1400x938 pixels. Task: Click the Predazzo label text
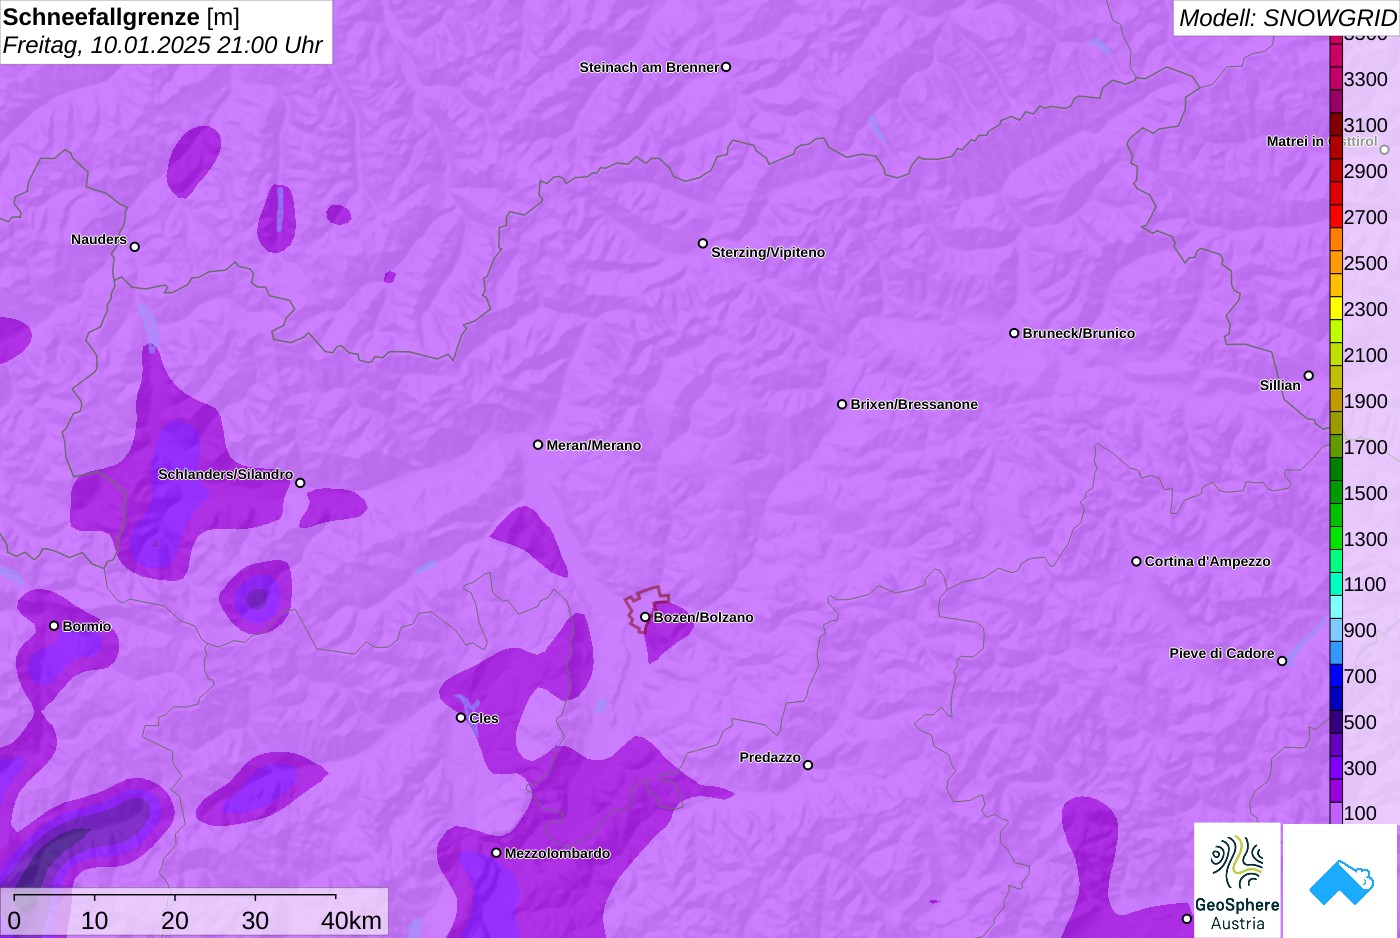770,757
